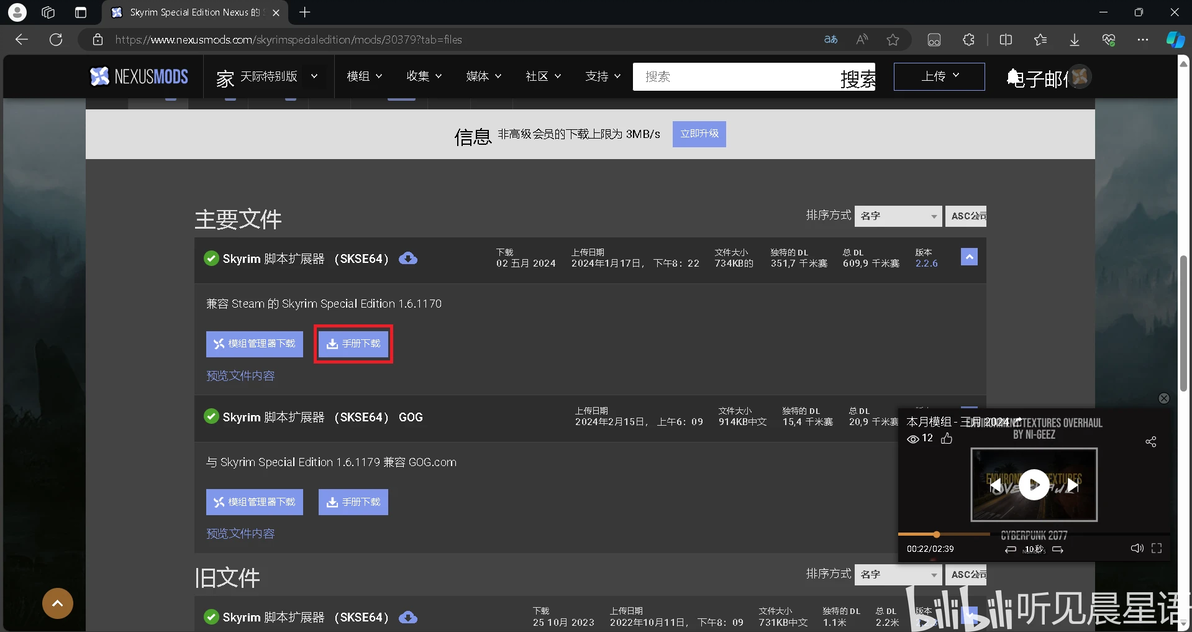The height and width of the screenshot is (632, 1192).
Task: Open the 支持 menu
Action: [x=603, y=76]
